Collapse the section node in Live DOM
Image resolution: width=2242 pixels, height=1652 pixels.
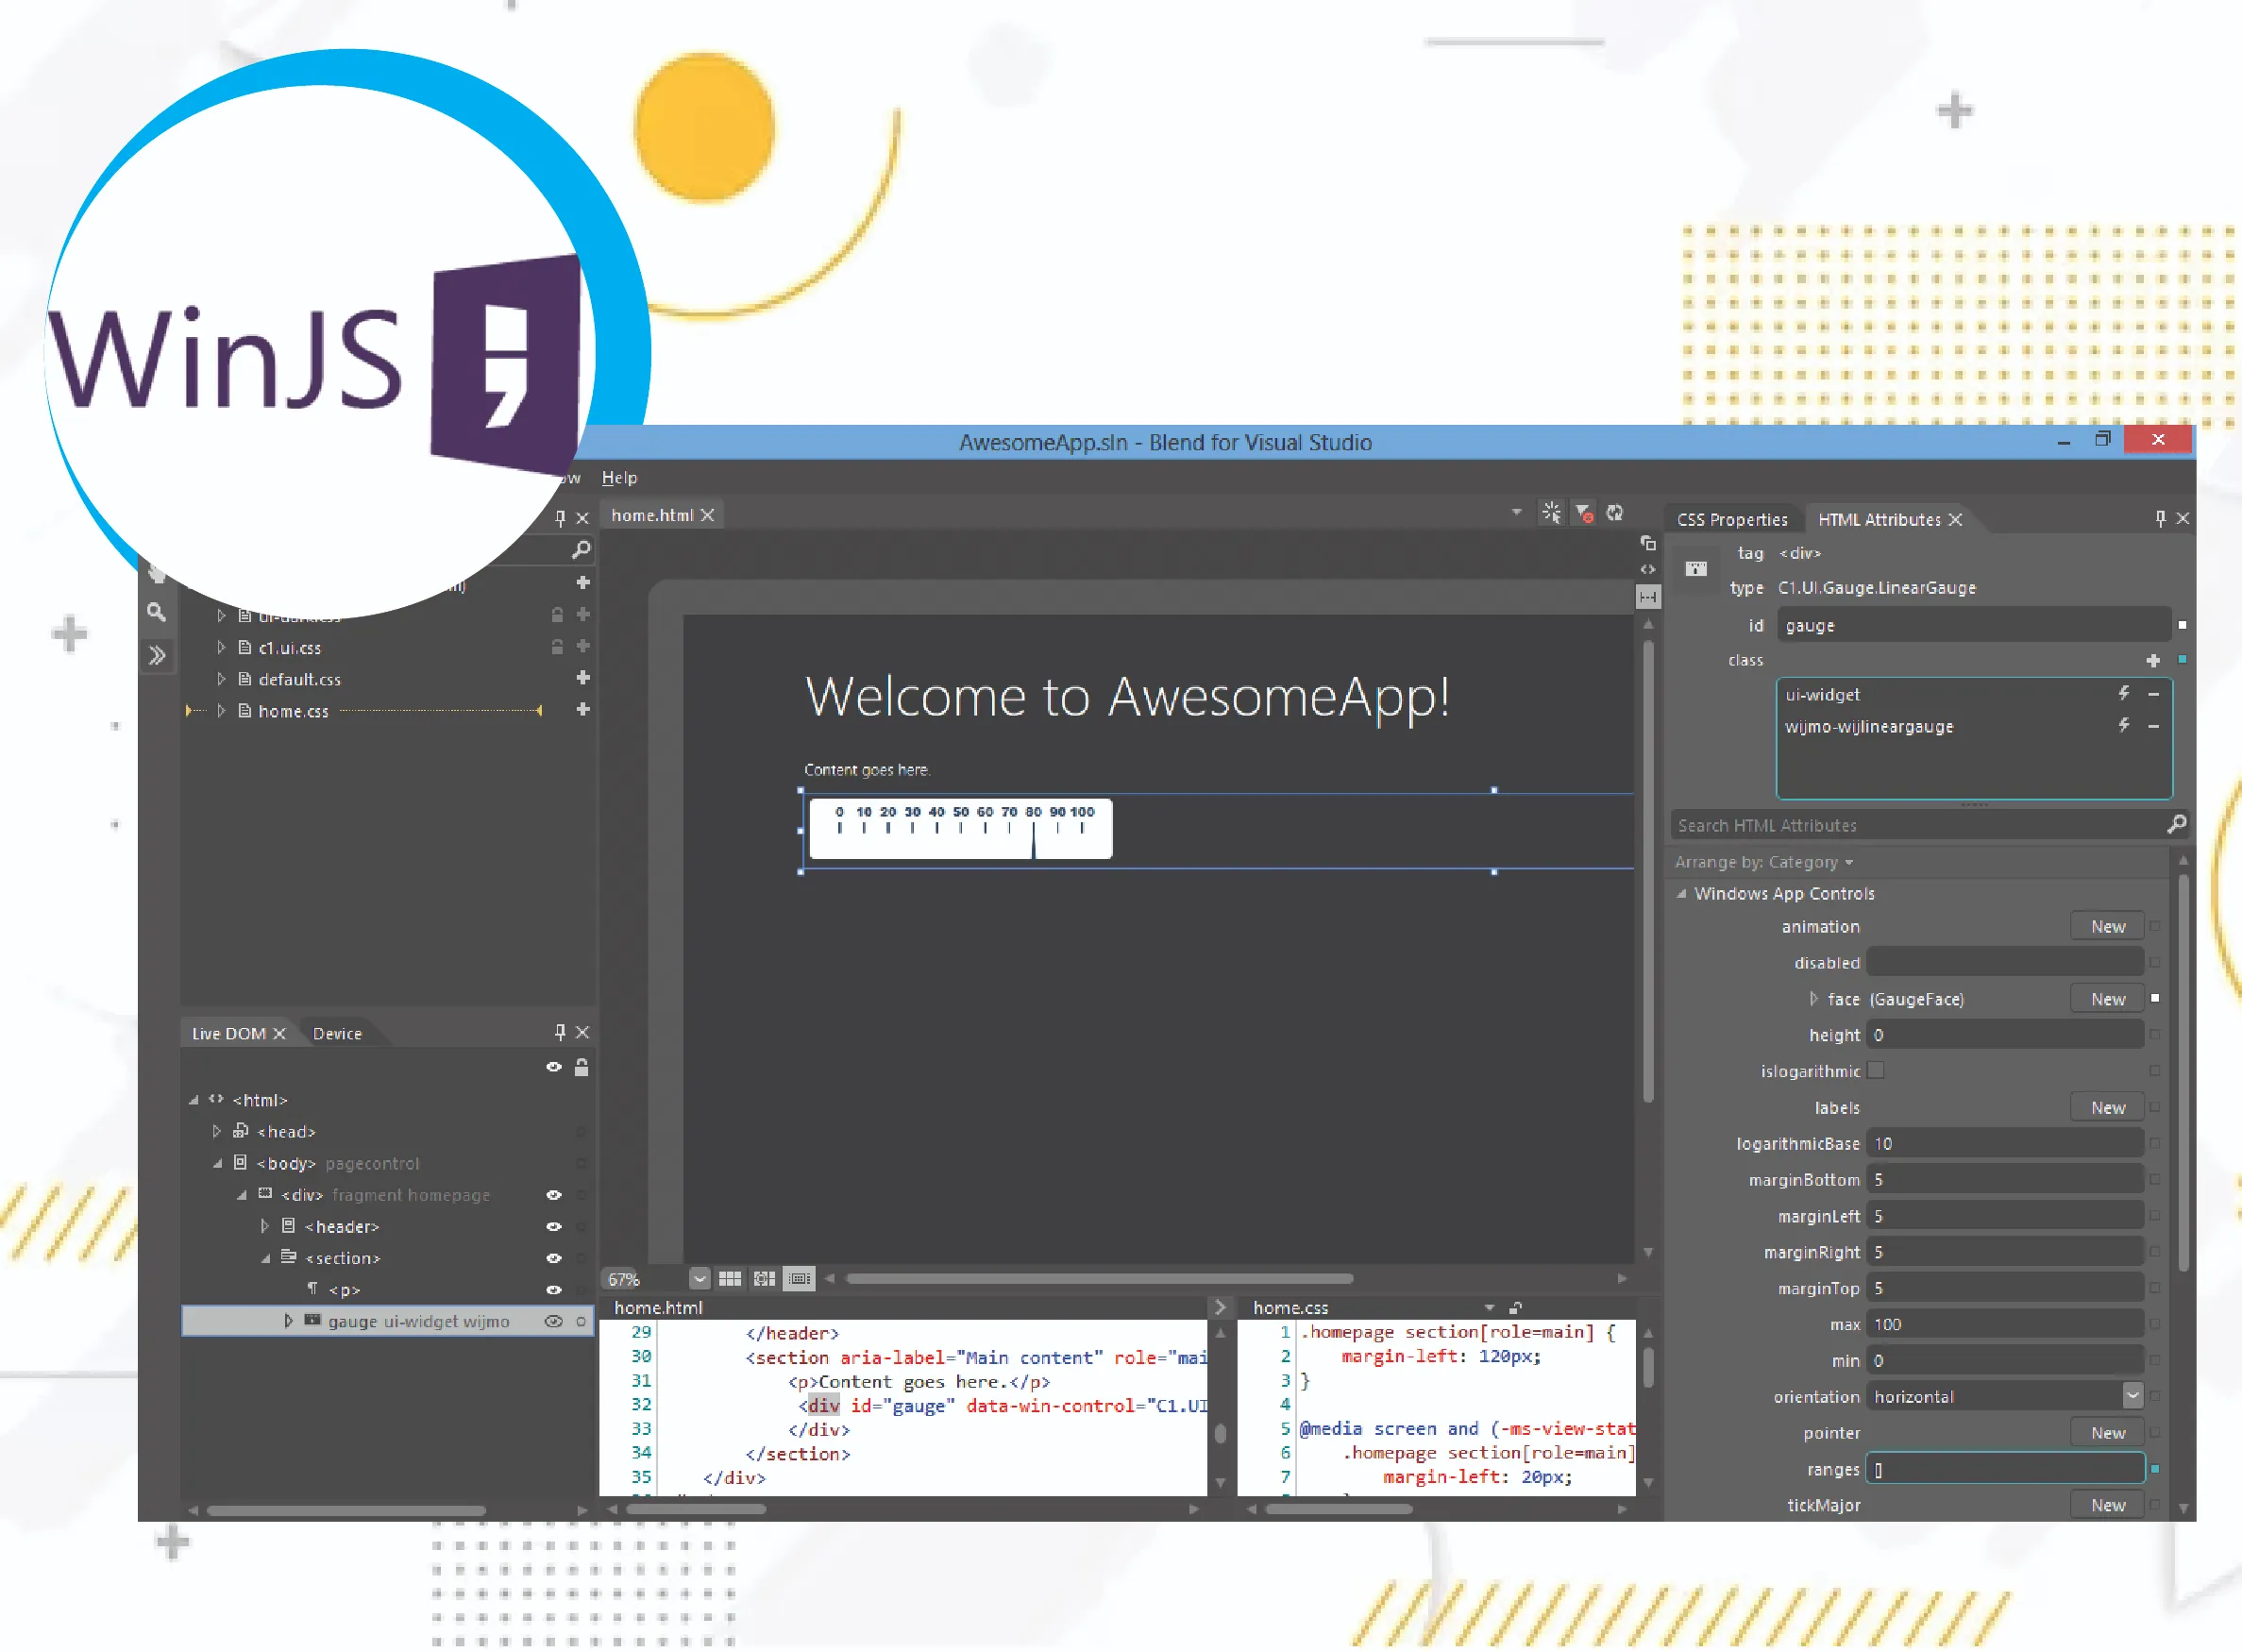tap(265, 1259)
